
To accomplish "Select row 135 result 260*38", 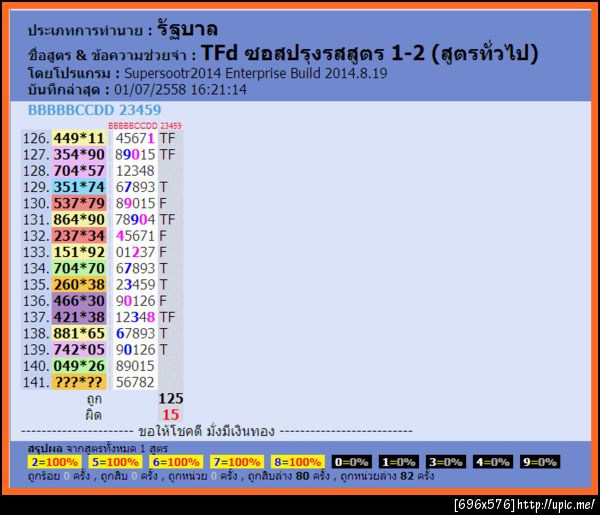I will pyautogui.click(x=79, y=285).
